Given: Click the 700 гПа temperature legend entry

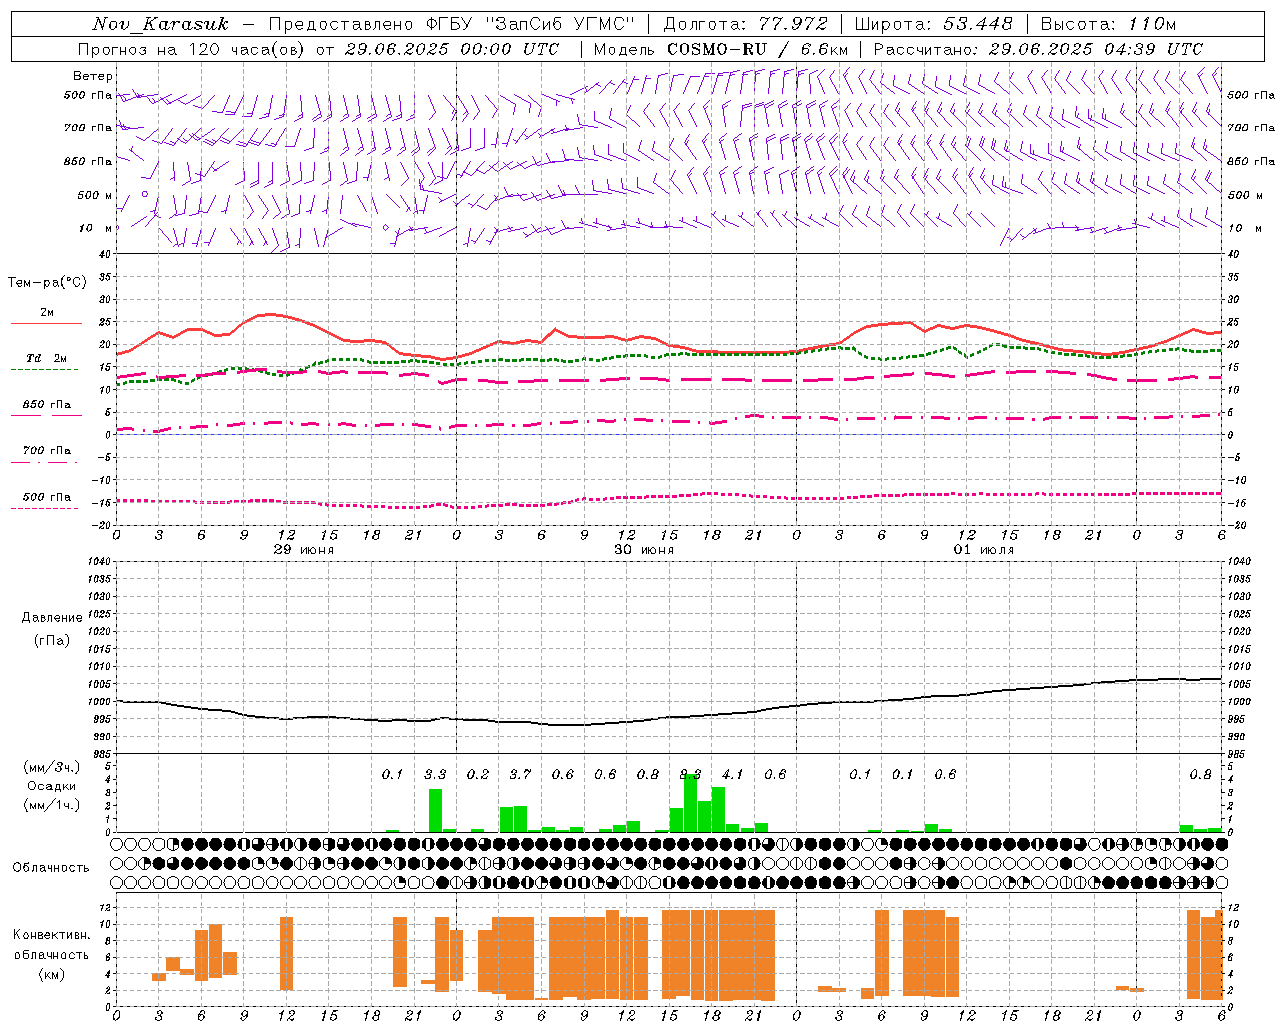Looking at the screenshot, I should (x=47, y=451).
